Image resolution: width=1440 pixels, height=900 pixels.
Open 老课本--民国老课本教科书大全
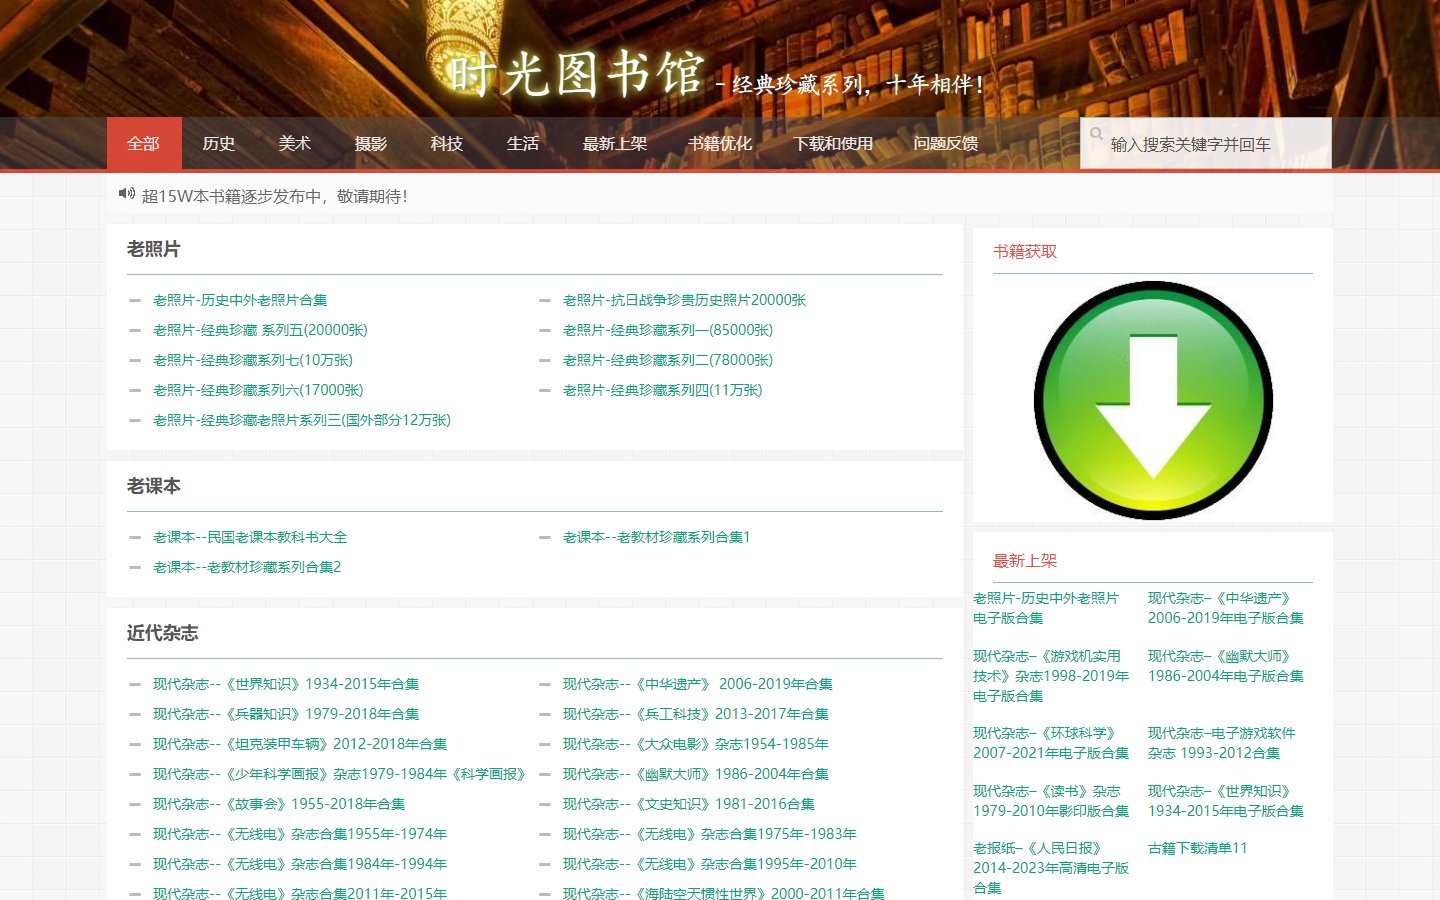click(x=250, y=537)
